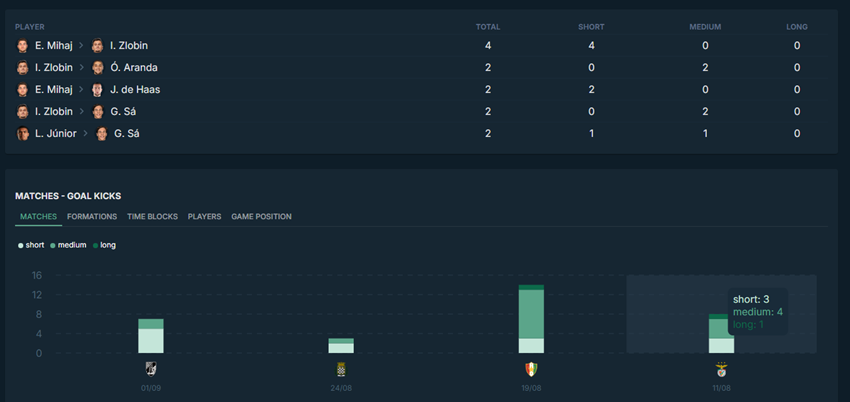Click the 24/08 match stacked bar
Viewport: 850px width, 402px height.
click(x=341, y=346)
